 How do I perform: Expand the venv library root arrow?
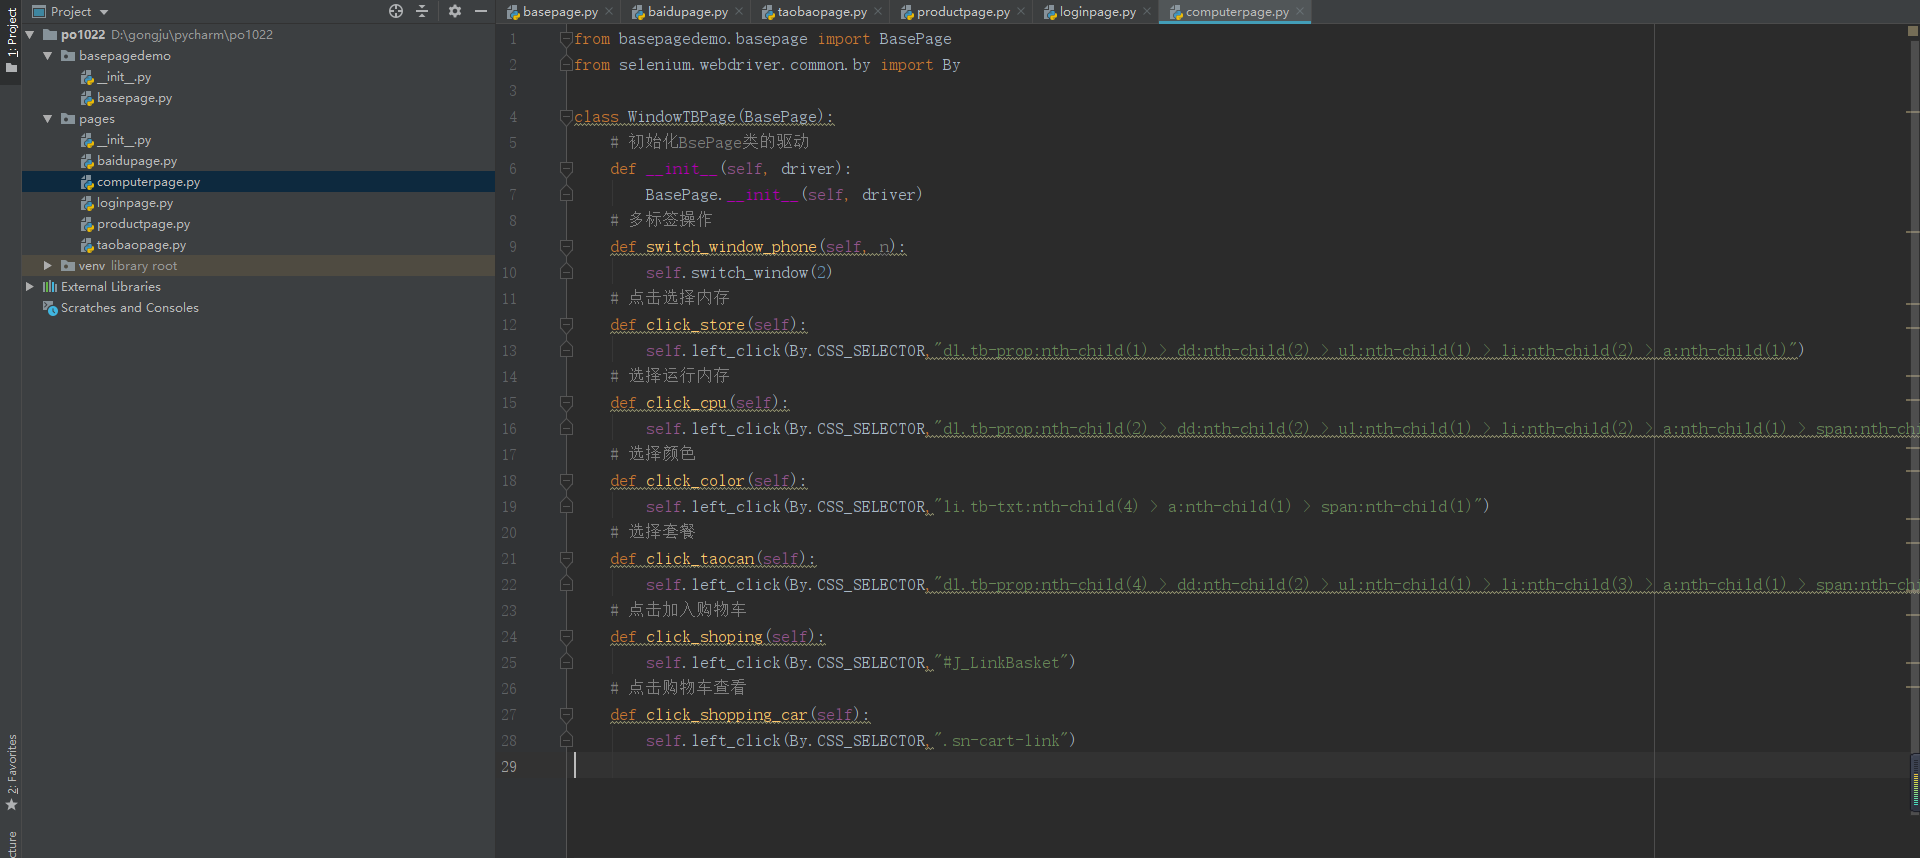click(48, 266)
